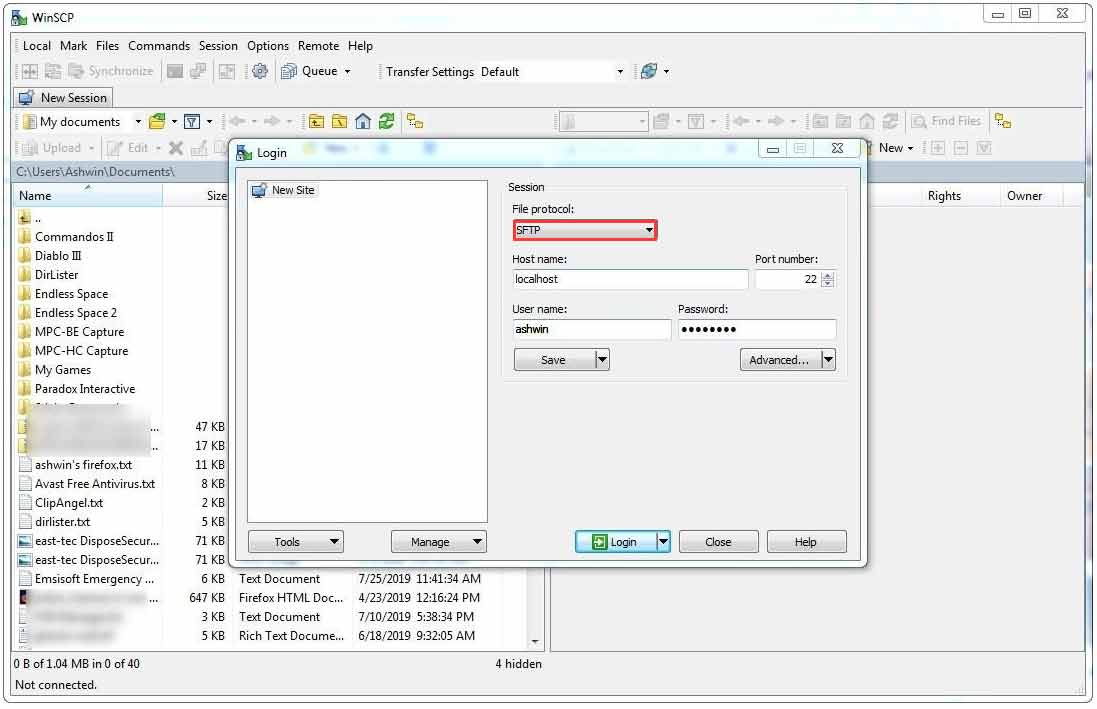
Task: Click the Save button in Login dialog
Action: [x=553, y=360]
